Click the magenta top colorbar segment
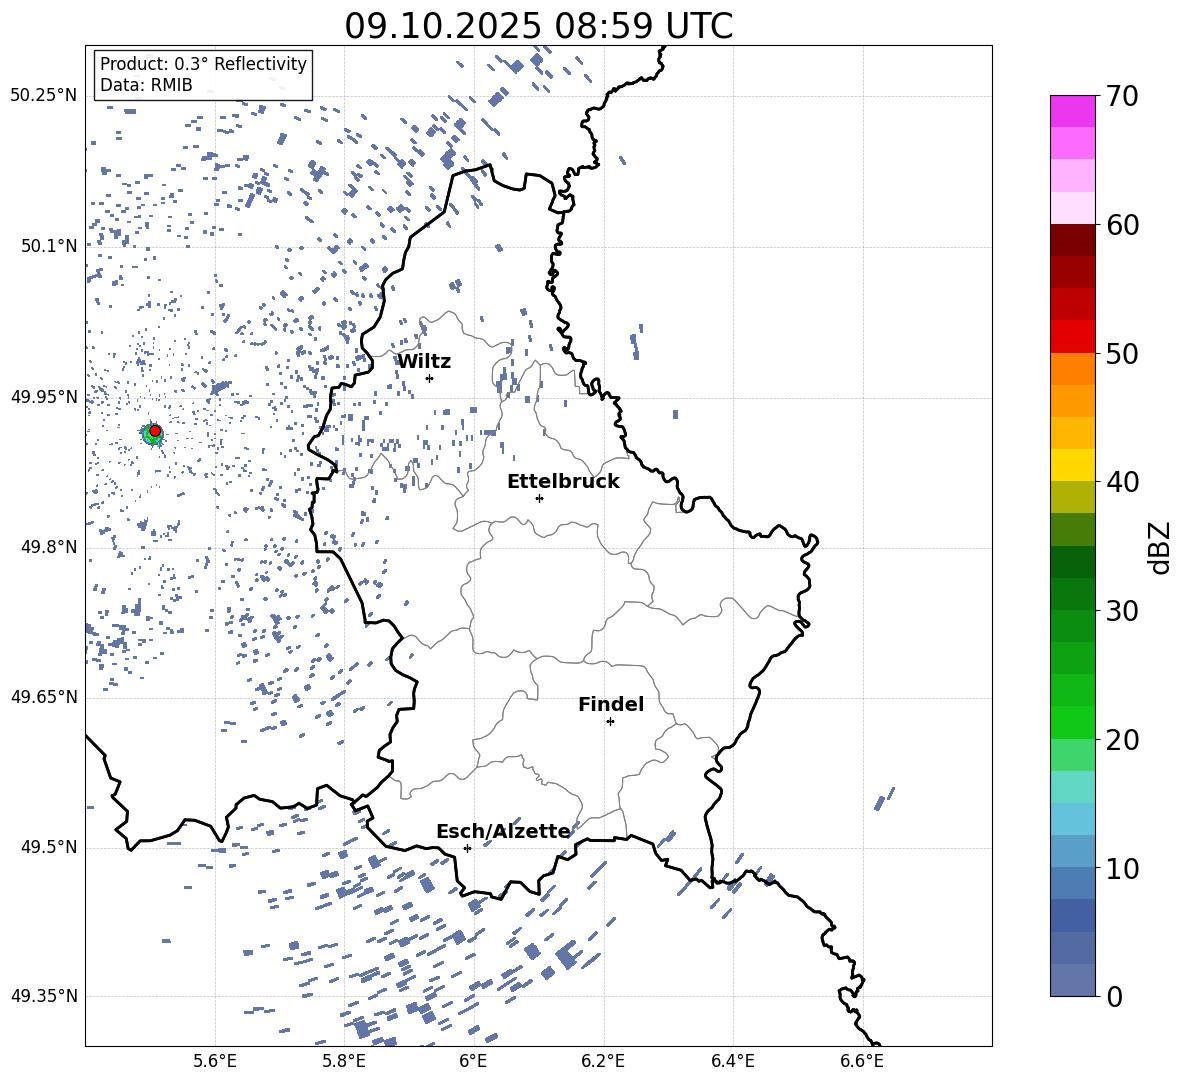Screen dimensions: 1184x1081 (1073, 112)
